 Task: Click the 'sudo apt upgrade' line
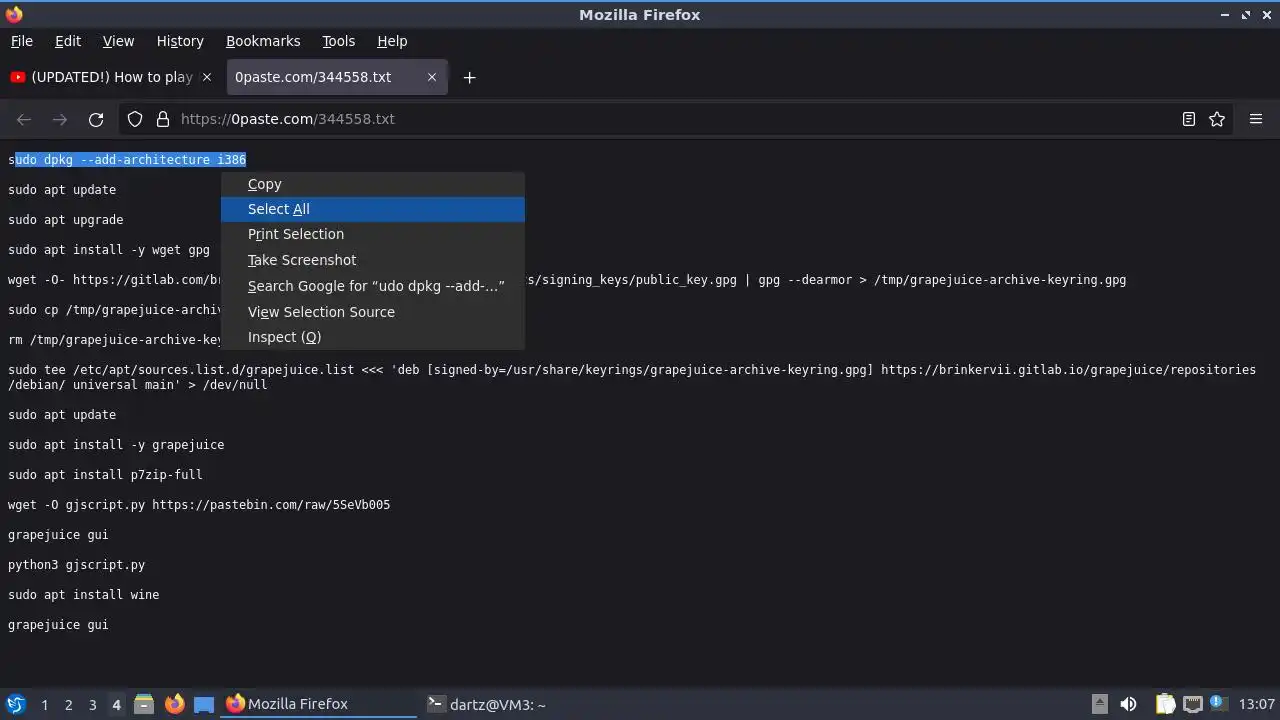click(66, 220)
